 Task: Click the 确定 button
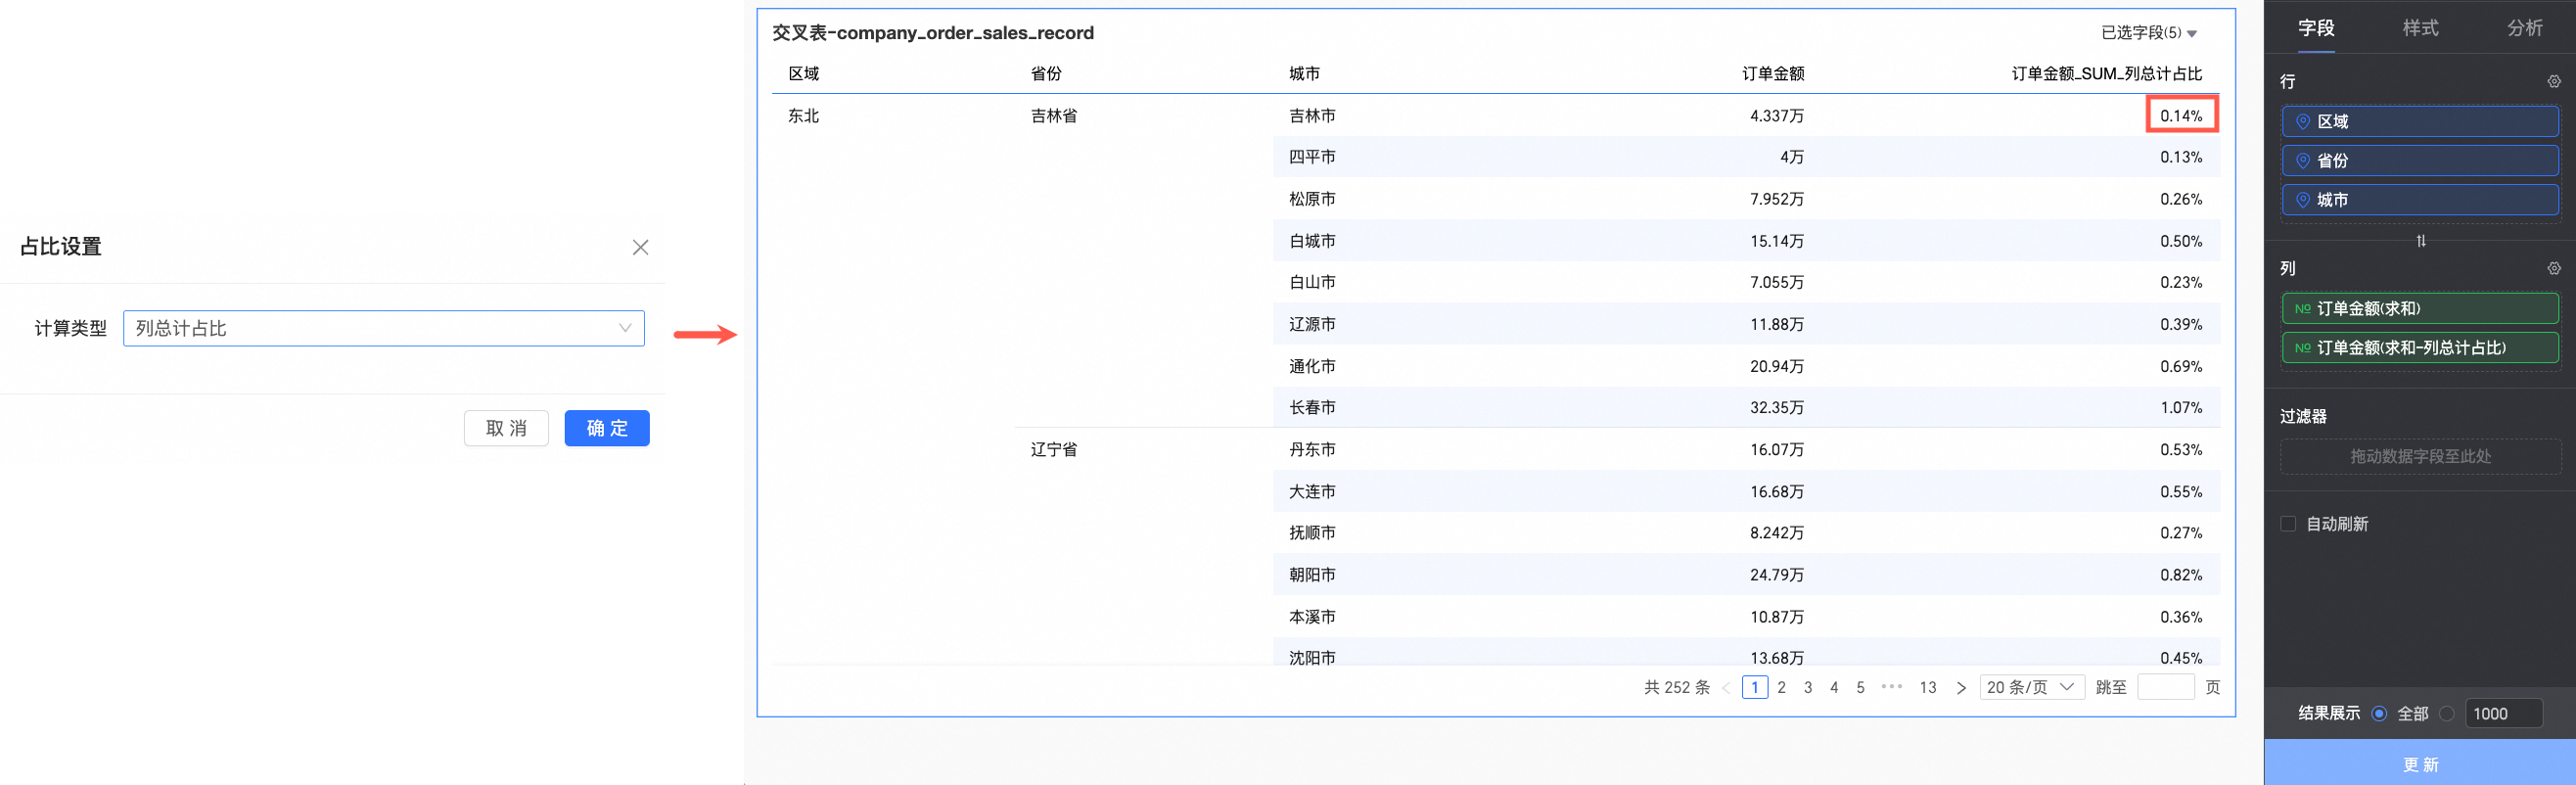point(607,428)
